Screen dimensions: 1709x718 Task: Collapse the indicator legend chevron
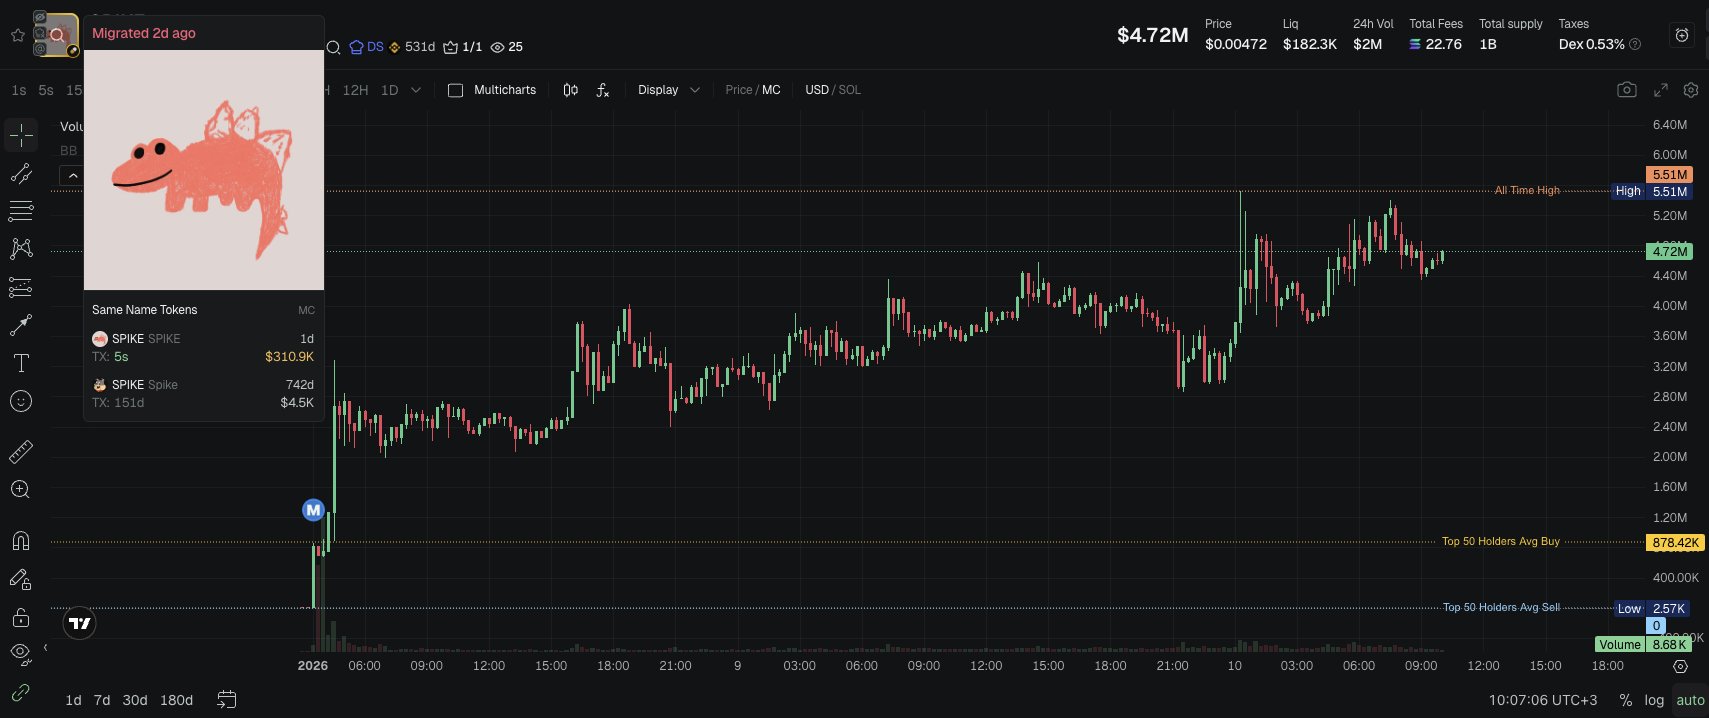(x=72, y=176)
